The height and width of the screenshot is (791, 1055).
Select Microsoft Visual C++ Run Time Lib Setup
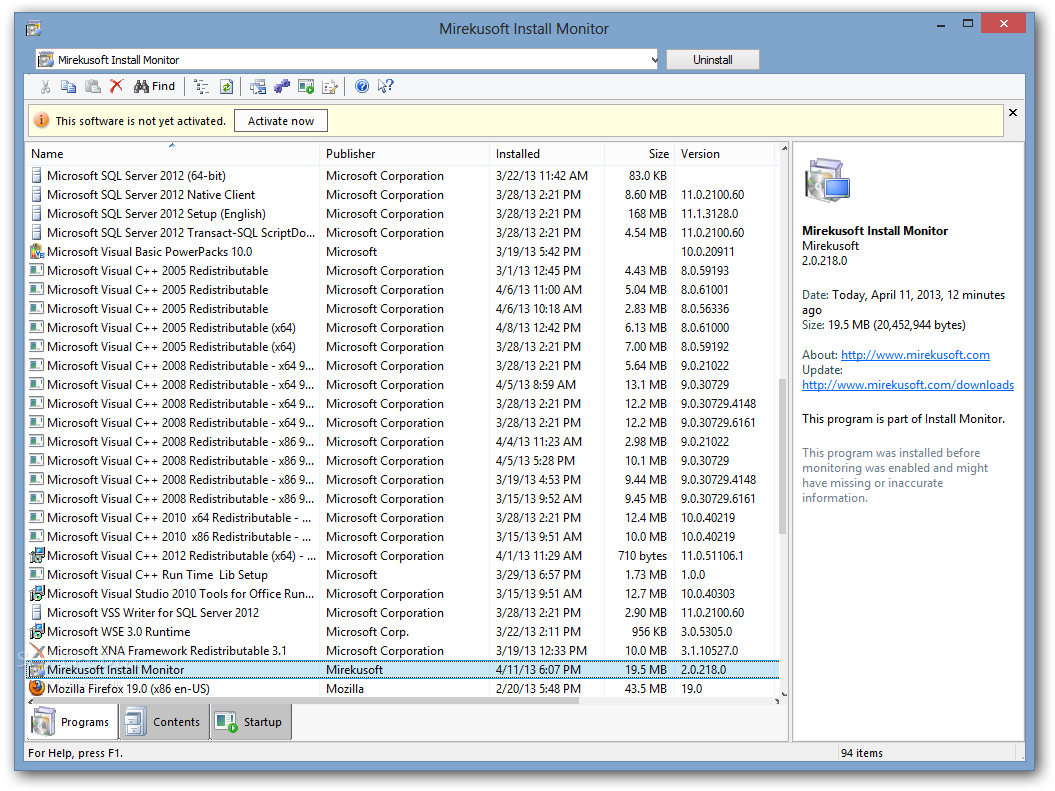click(x=402, y=575)
